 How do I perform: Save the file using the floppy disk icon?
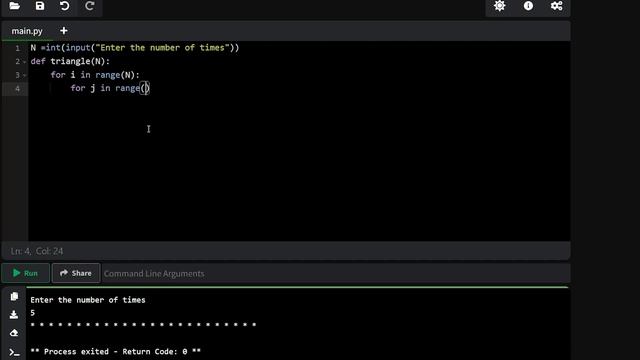40,6
